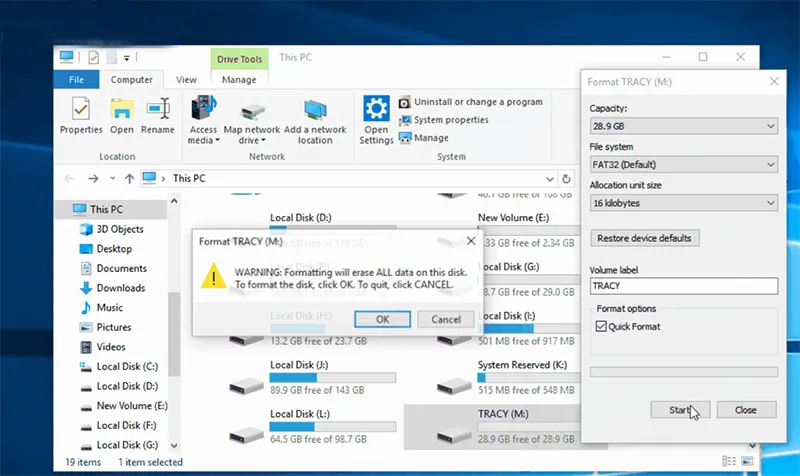Click Add a network location icon

point(315,110)
